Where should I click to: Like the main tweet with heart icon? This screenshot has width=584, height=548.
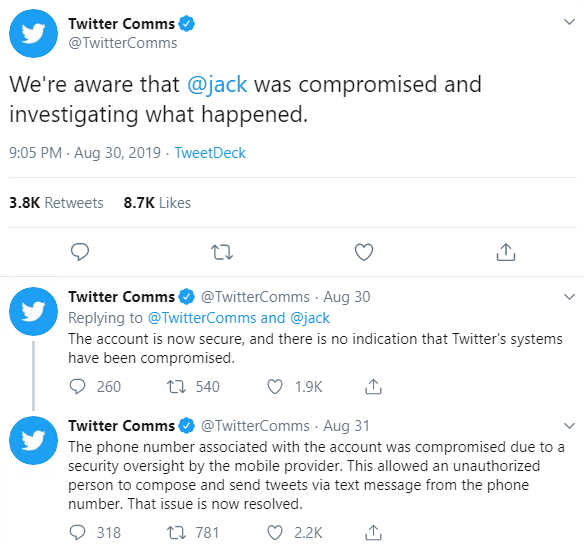364,252
